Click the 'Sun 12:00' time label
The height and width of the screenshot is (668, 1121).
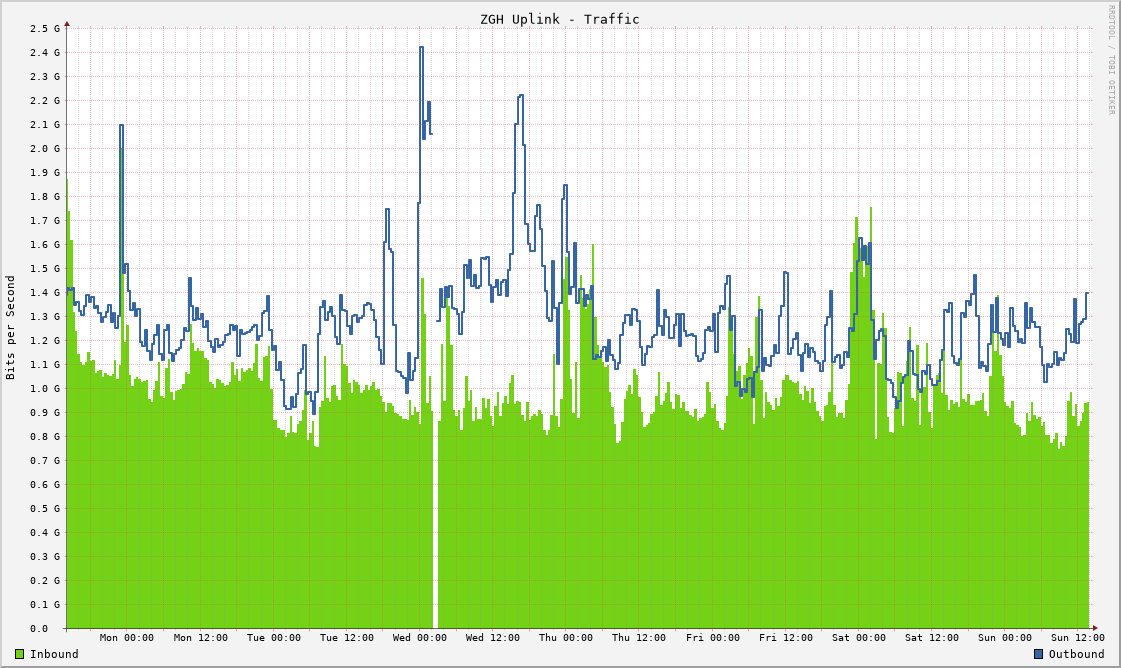tap(1077, 637)
